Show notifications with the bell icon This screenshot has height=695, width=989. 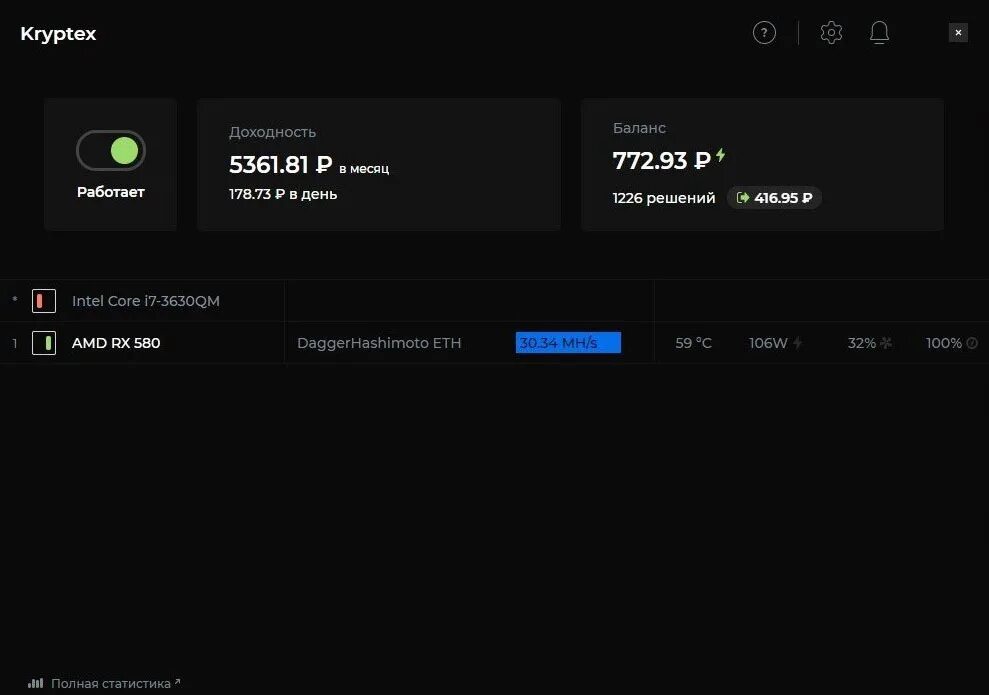(x=879, y=32)
